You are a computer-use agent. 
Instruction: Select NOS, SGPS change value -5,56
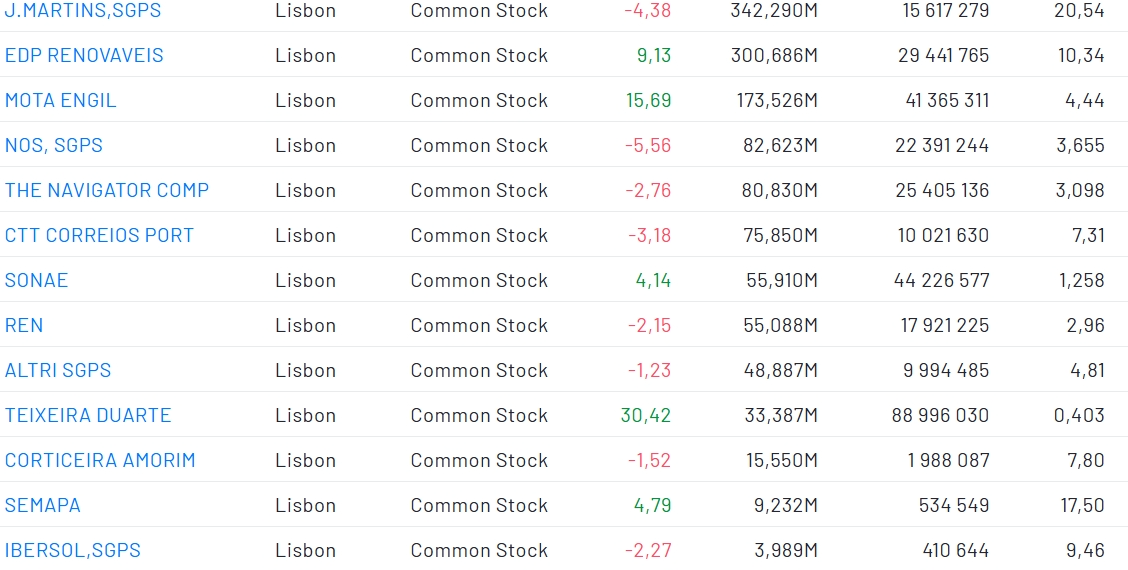[648, 146]
